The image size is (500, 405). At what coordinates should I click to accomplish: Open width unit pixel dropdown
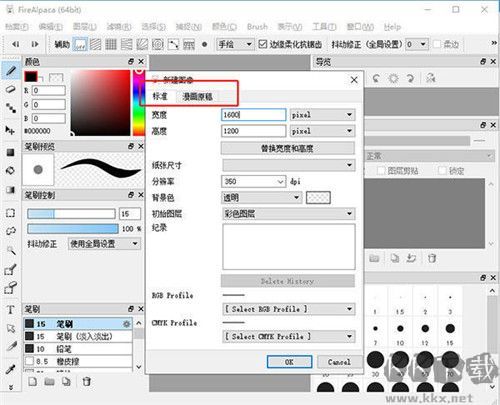pos(322,115)
